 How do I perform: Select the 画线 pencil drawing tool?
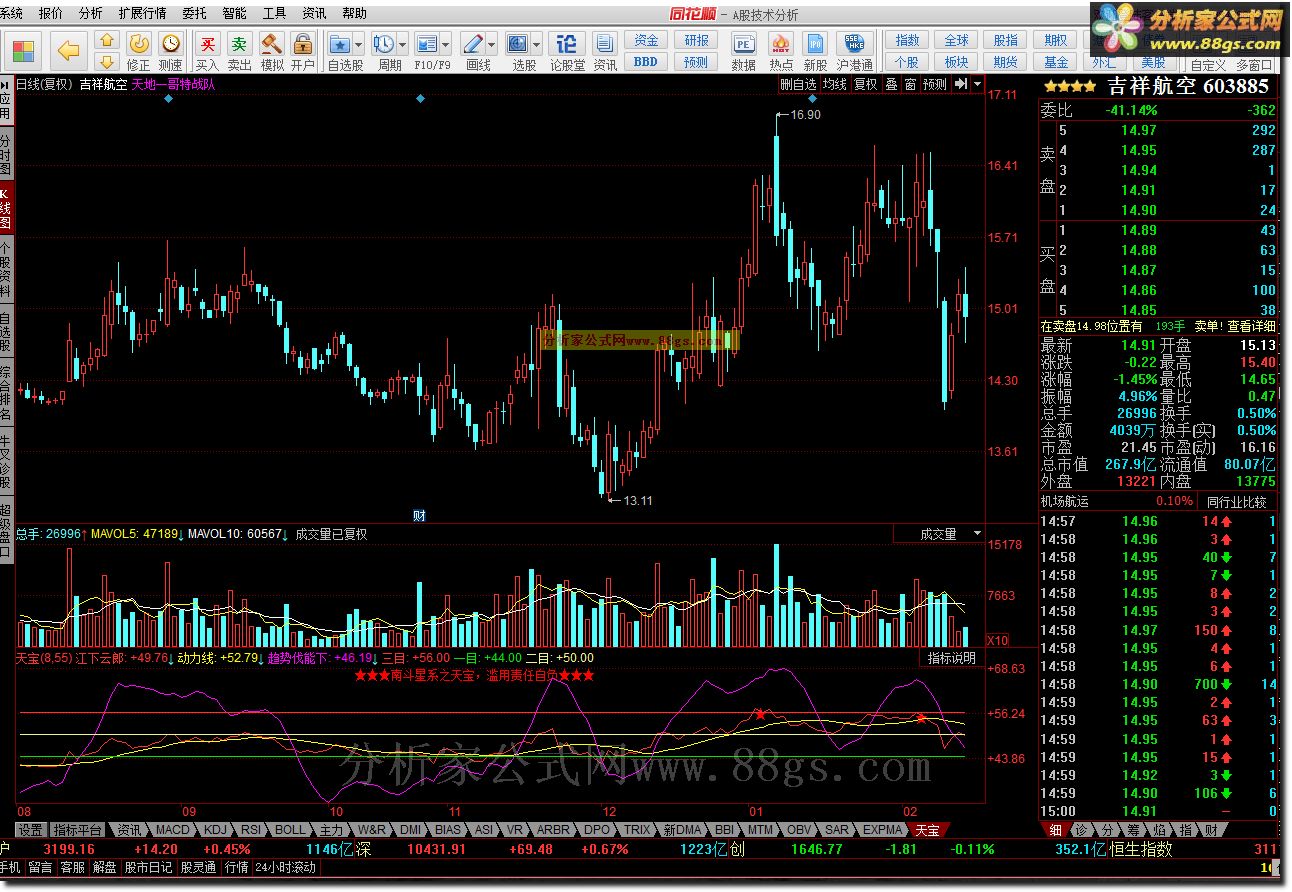point(472,43)
